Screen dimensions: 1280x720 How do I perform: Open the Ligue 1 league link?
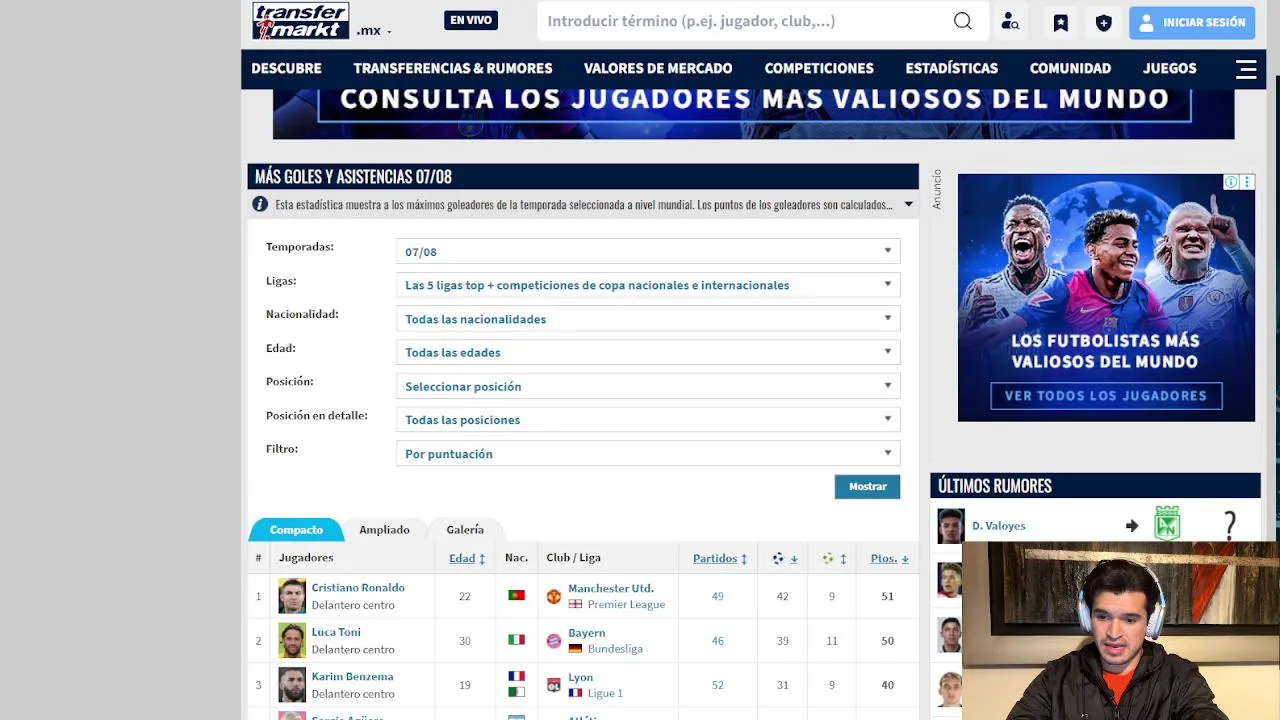(x=605, y=693)
